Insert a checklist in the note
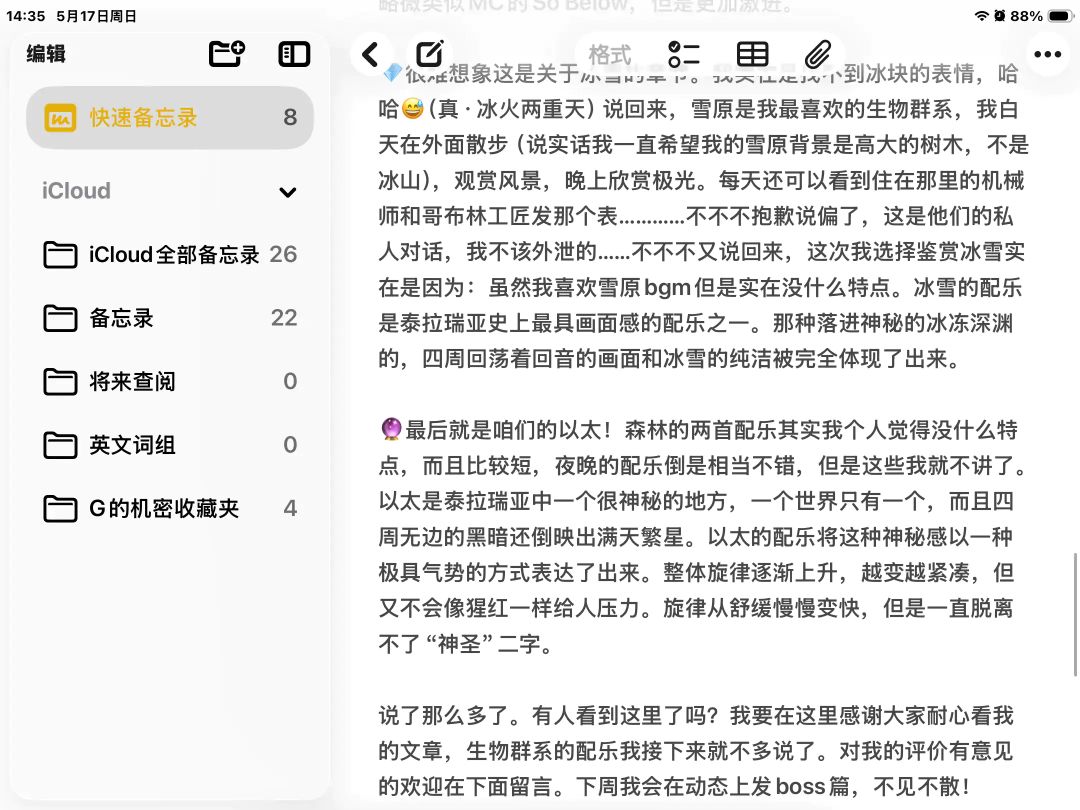 click(x=684, y=54)
